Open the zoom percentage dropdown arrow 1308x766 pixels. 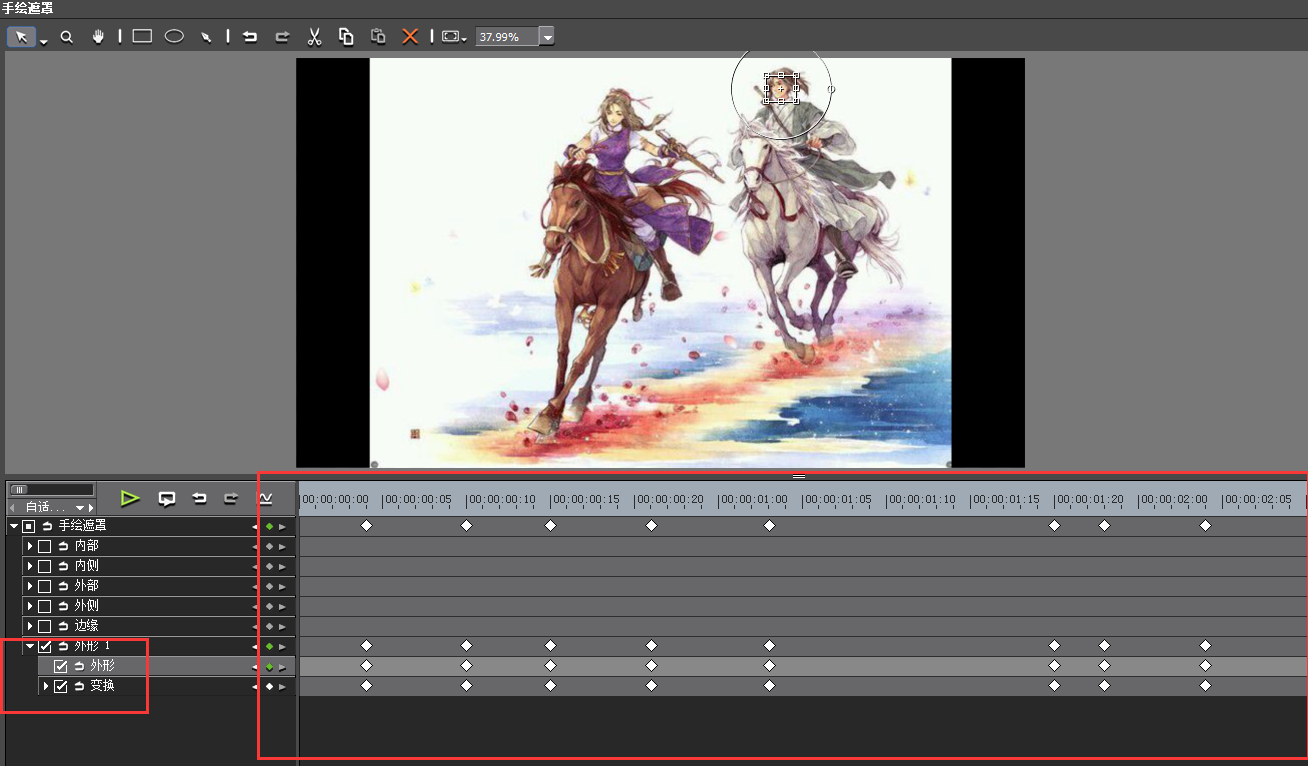tap(546, 37)
